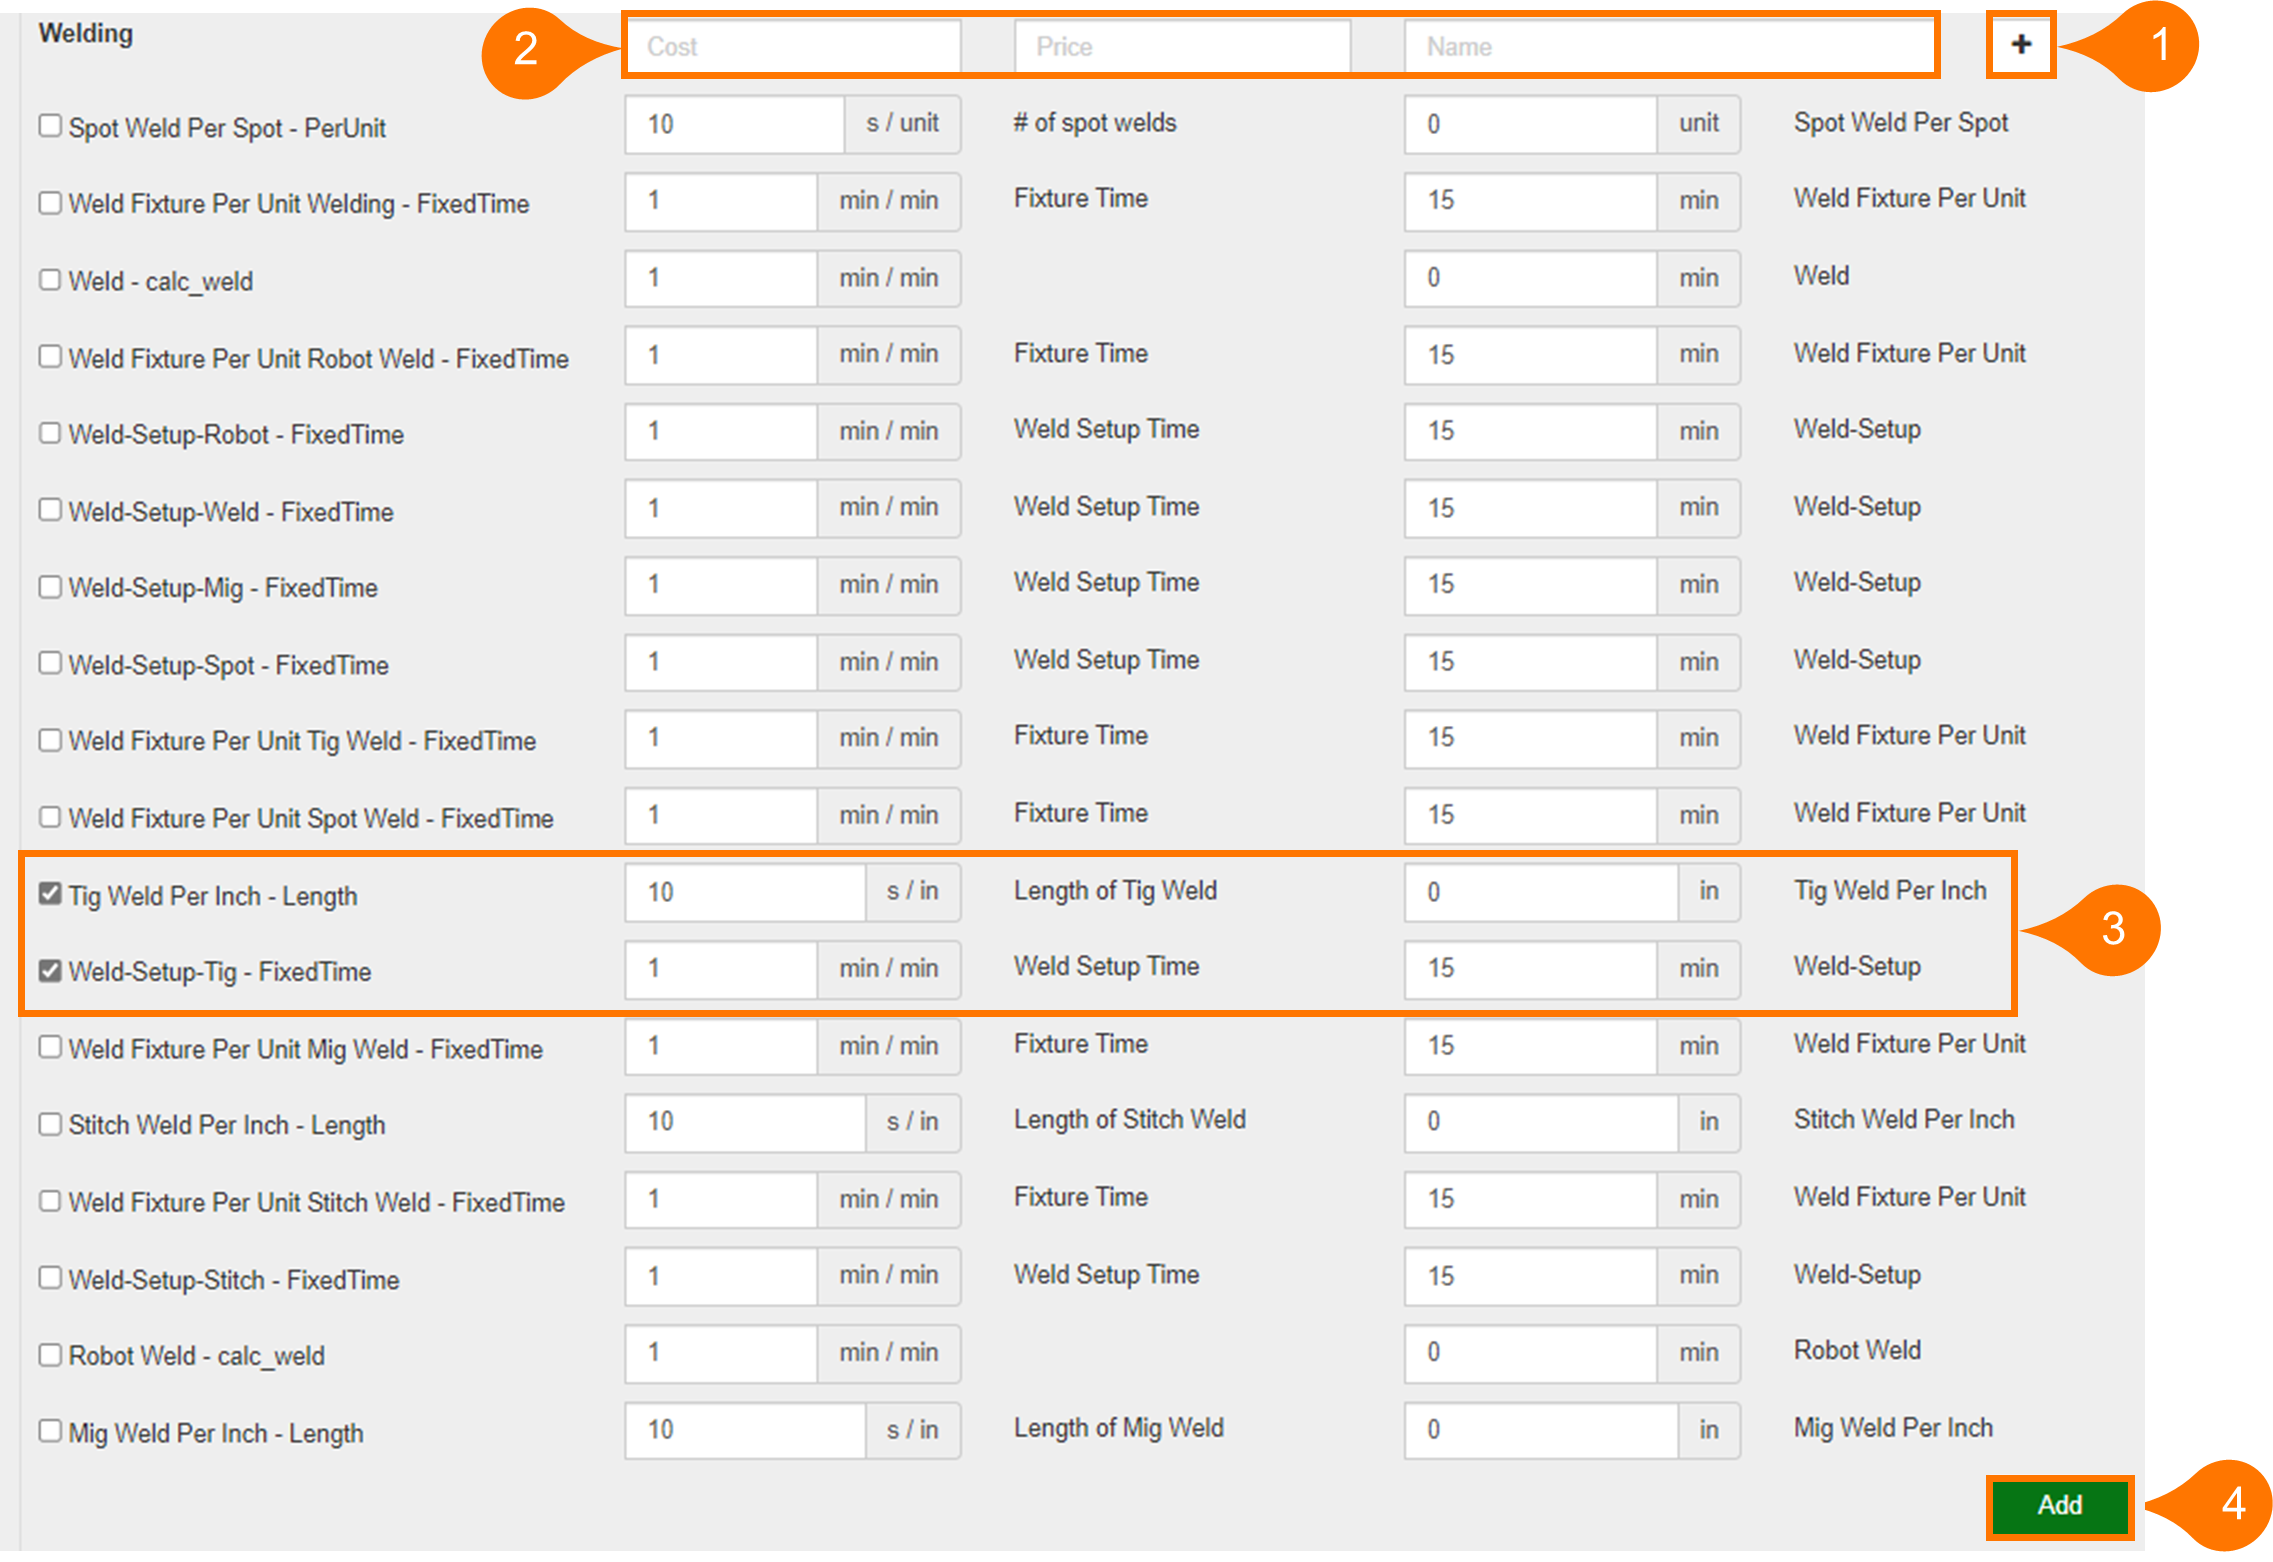Uncheck Weld-Setup-Tig - FixedTime checkbox
Screen dimensions: 2273x1562
pyautogui.click(x=50, y=971)
